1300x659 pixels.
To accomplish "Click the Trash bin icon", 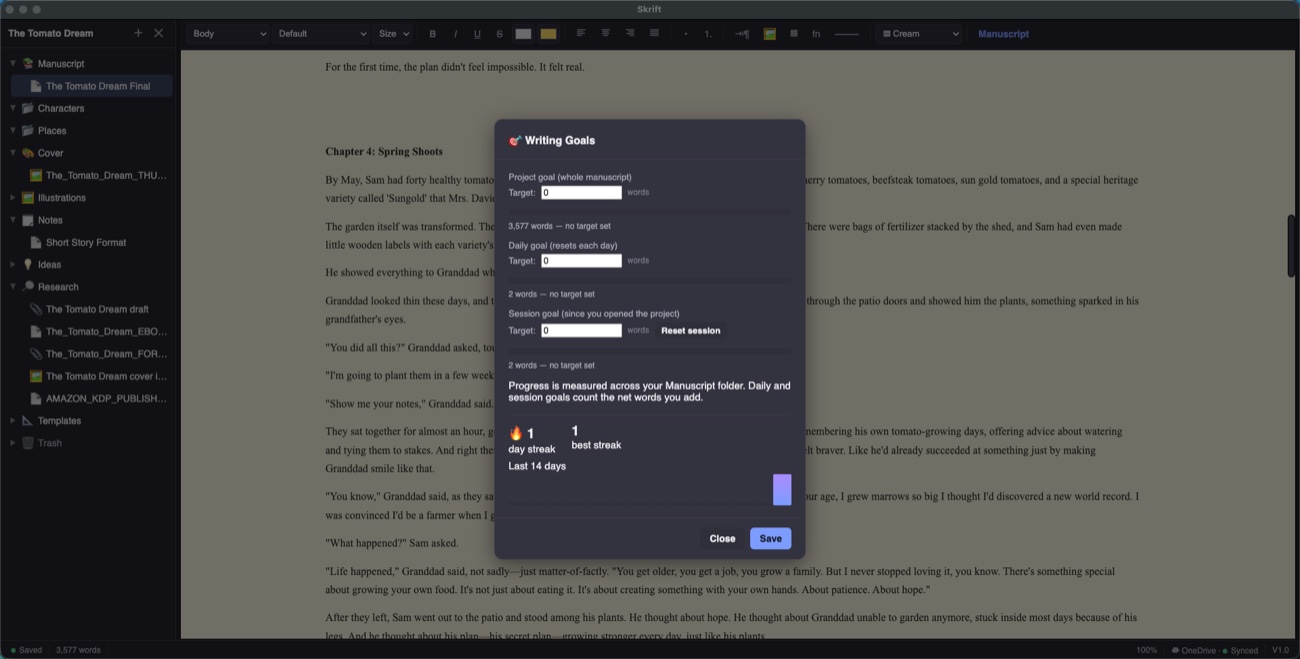I will (28, 443).
